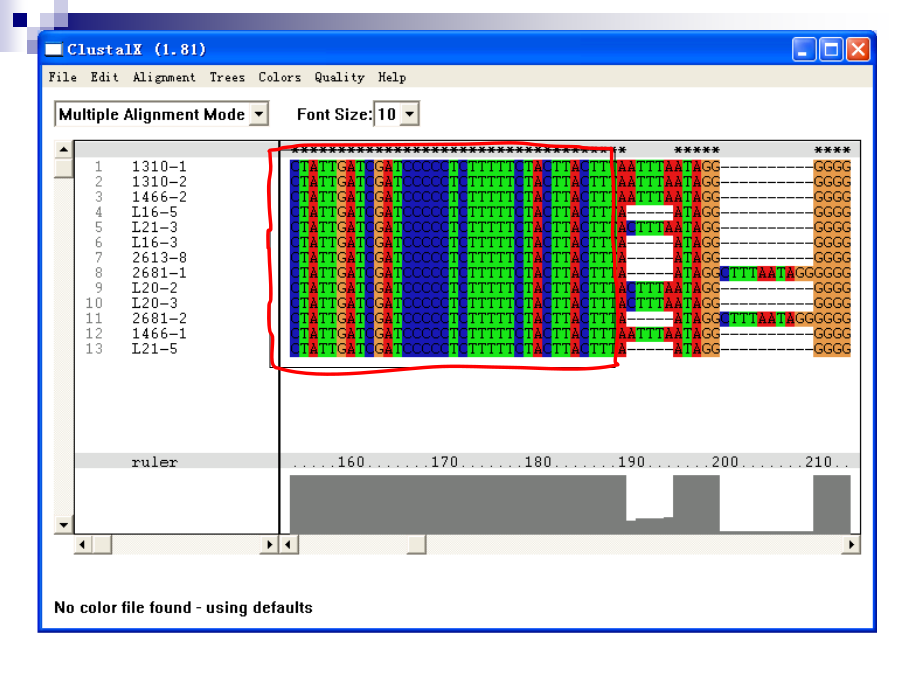This screenshot has height=675, width=900.
Task: Click the status message about color file
Action: click(x=183, y=607)
